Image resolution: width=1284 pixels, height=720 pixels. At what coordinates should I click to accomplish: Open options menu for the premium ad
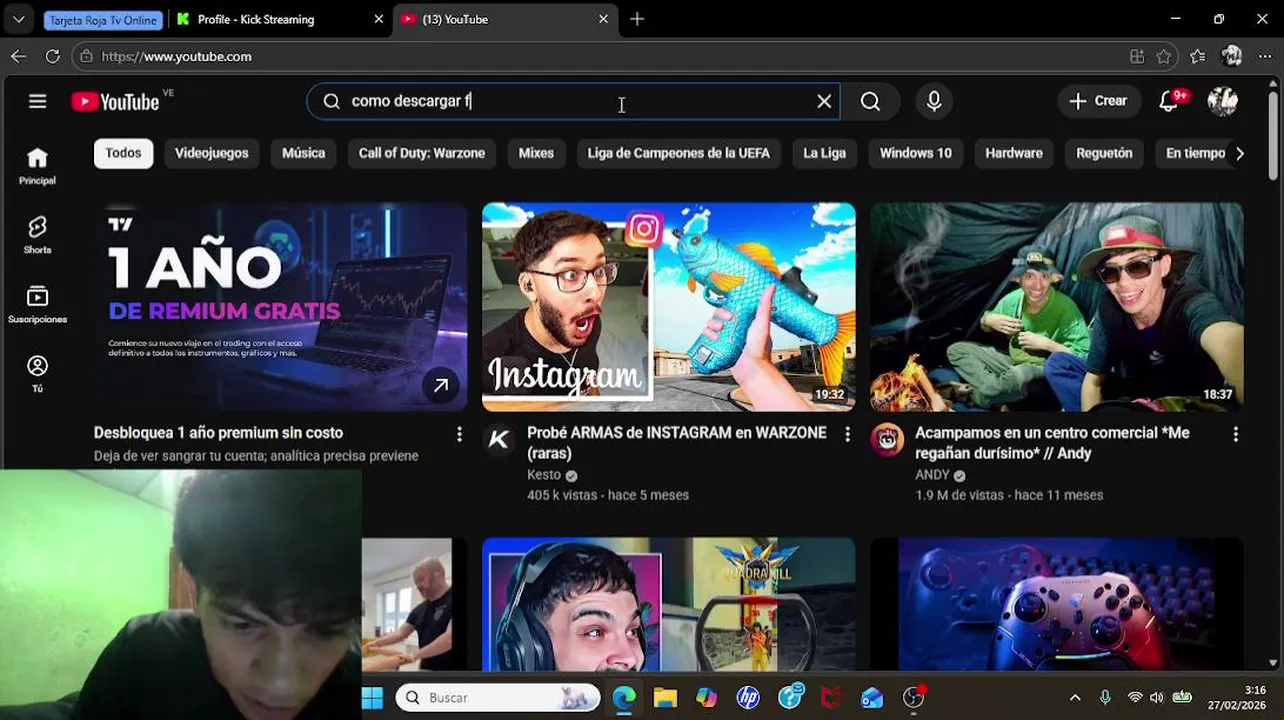[459, 434]
